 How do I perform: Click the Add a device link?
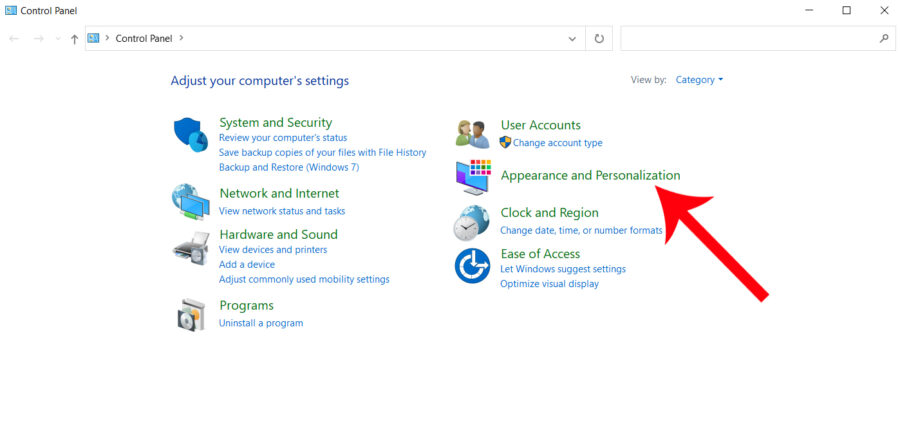click(247, 264)
